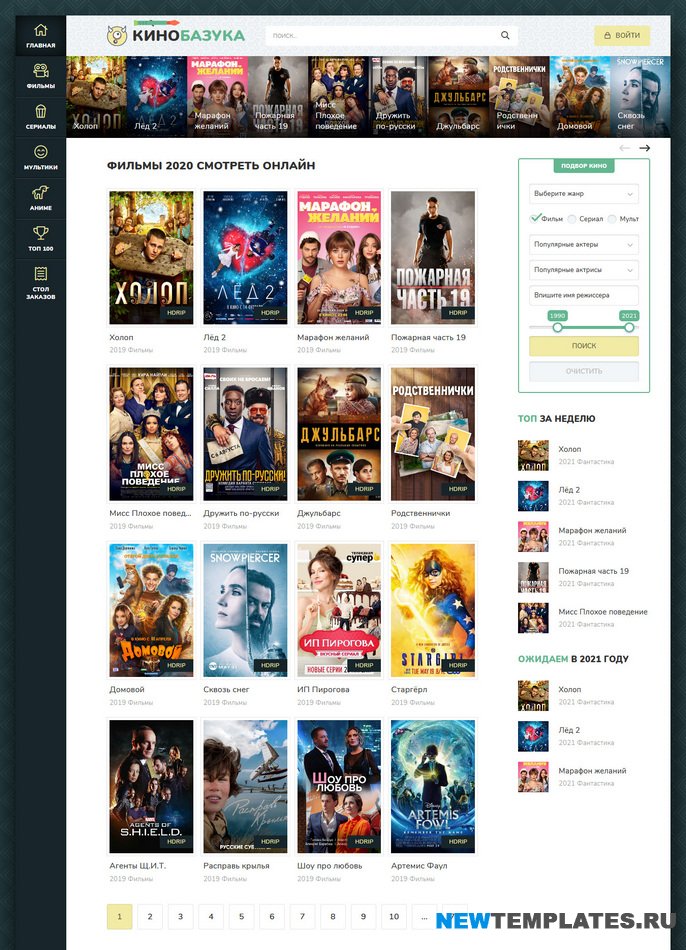
Task: Select the Мультики smiley icon
Action: 40,152
